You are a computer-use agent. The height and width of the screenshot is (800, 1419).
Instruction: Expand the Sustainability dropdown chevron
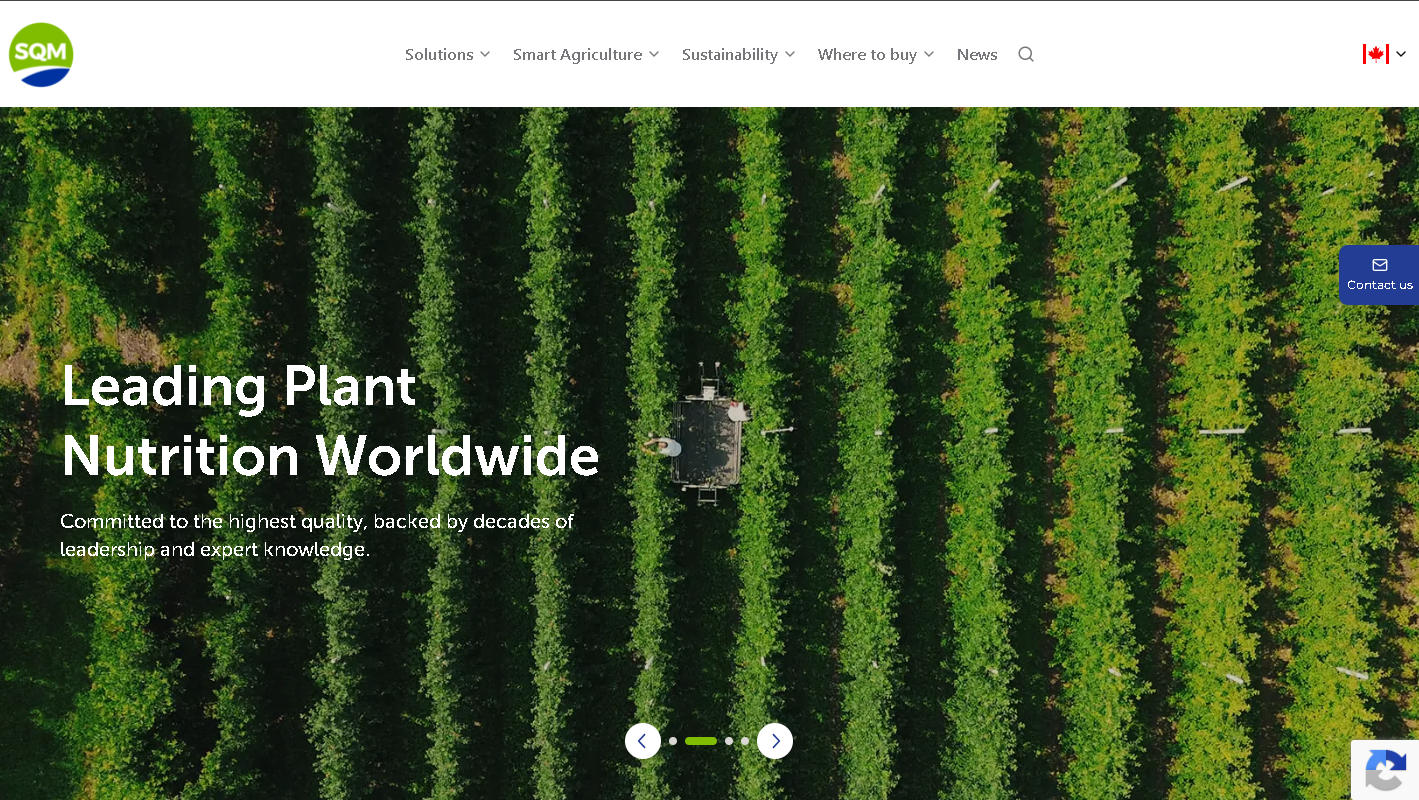click(790, 55)
